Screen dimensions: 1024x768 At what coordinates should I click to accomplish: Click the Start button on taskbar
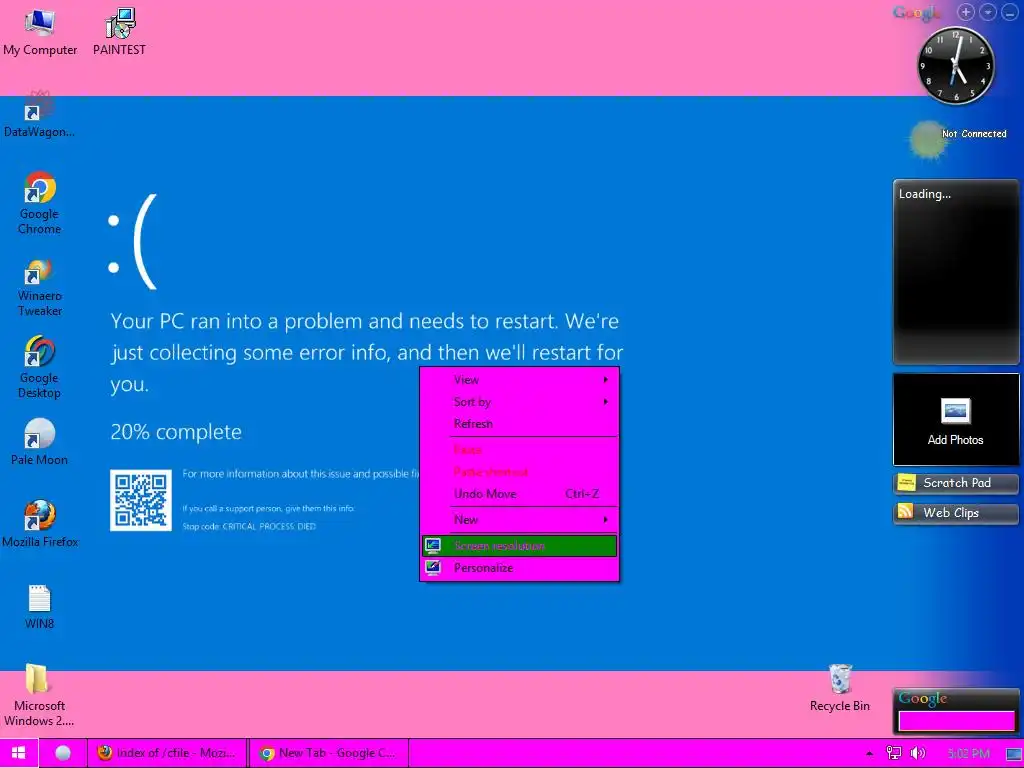(18, 753)
